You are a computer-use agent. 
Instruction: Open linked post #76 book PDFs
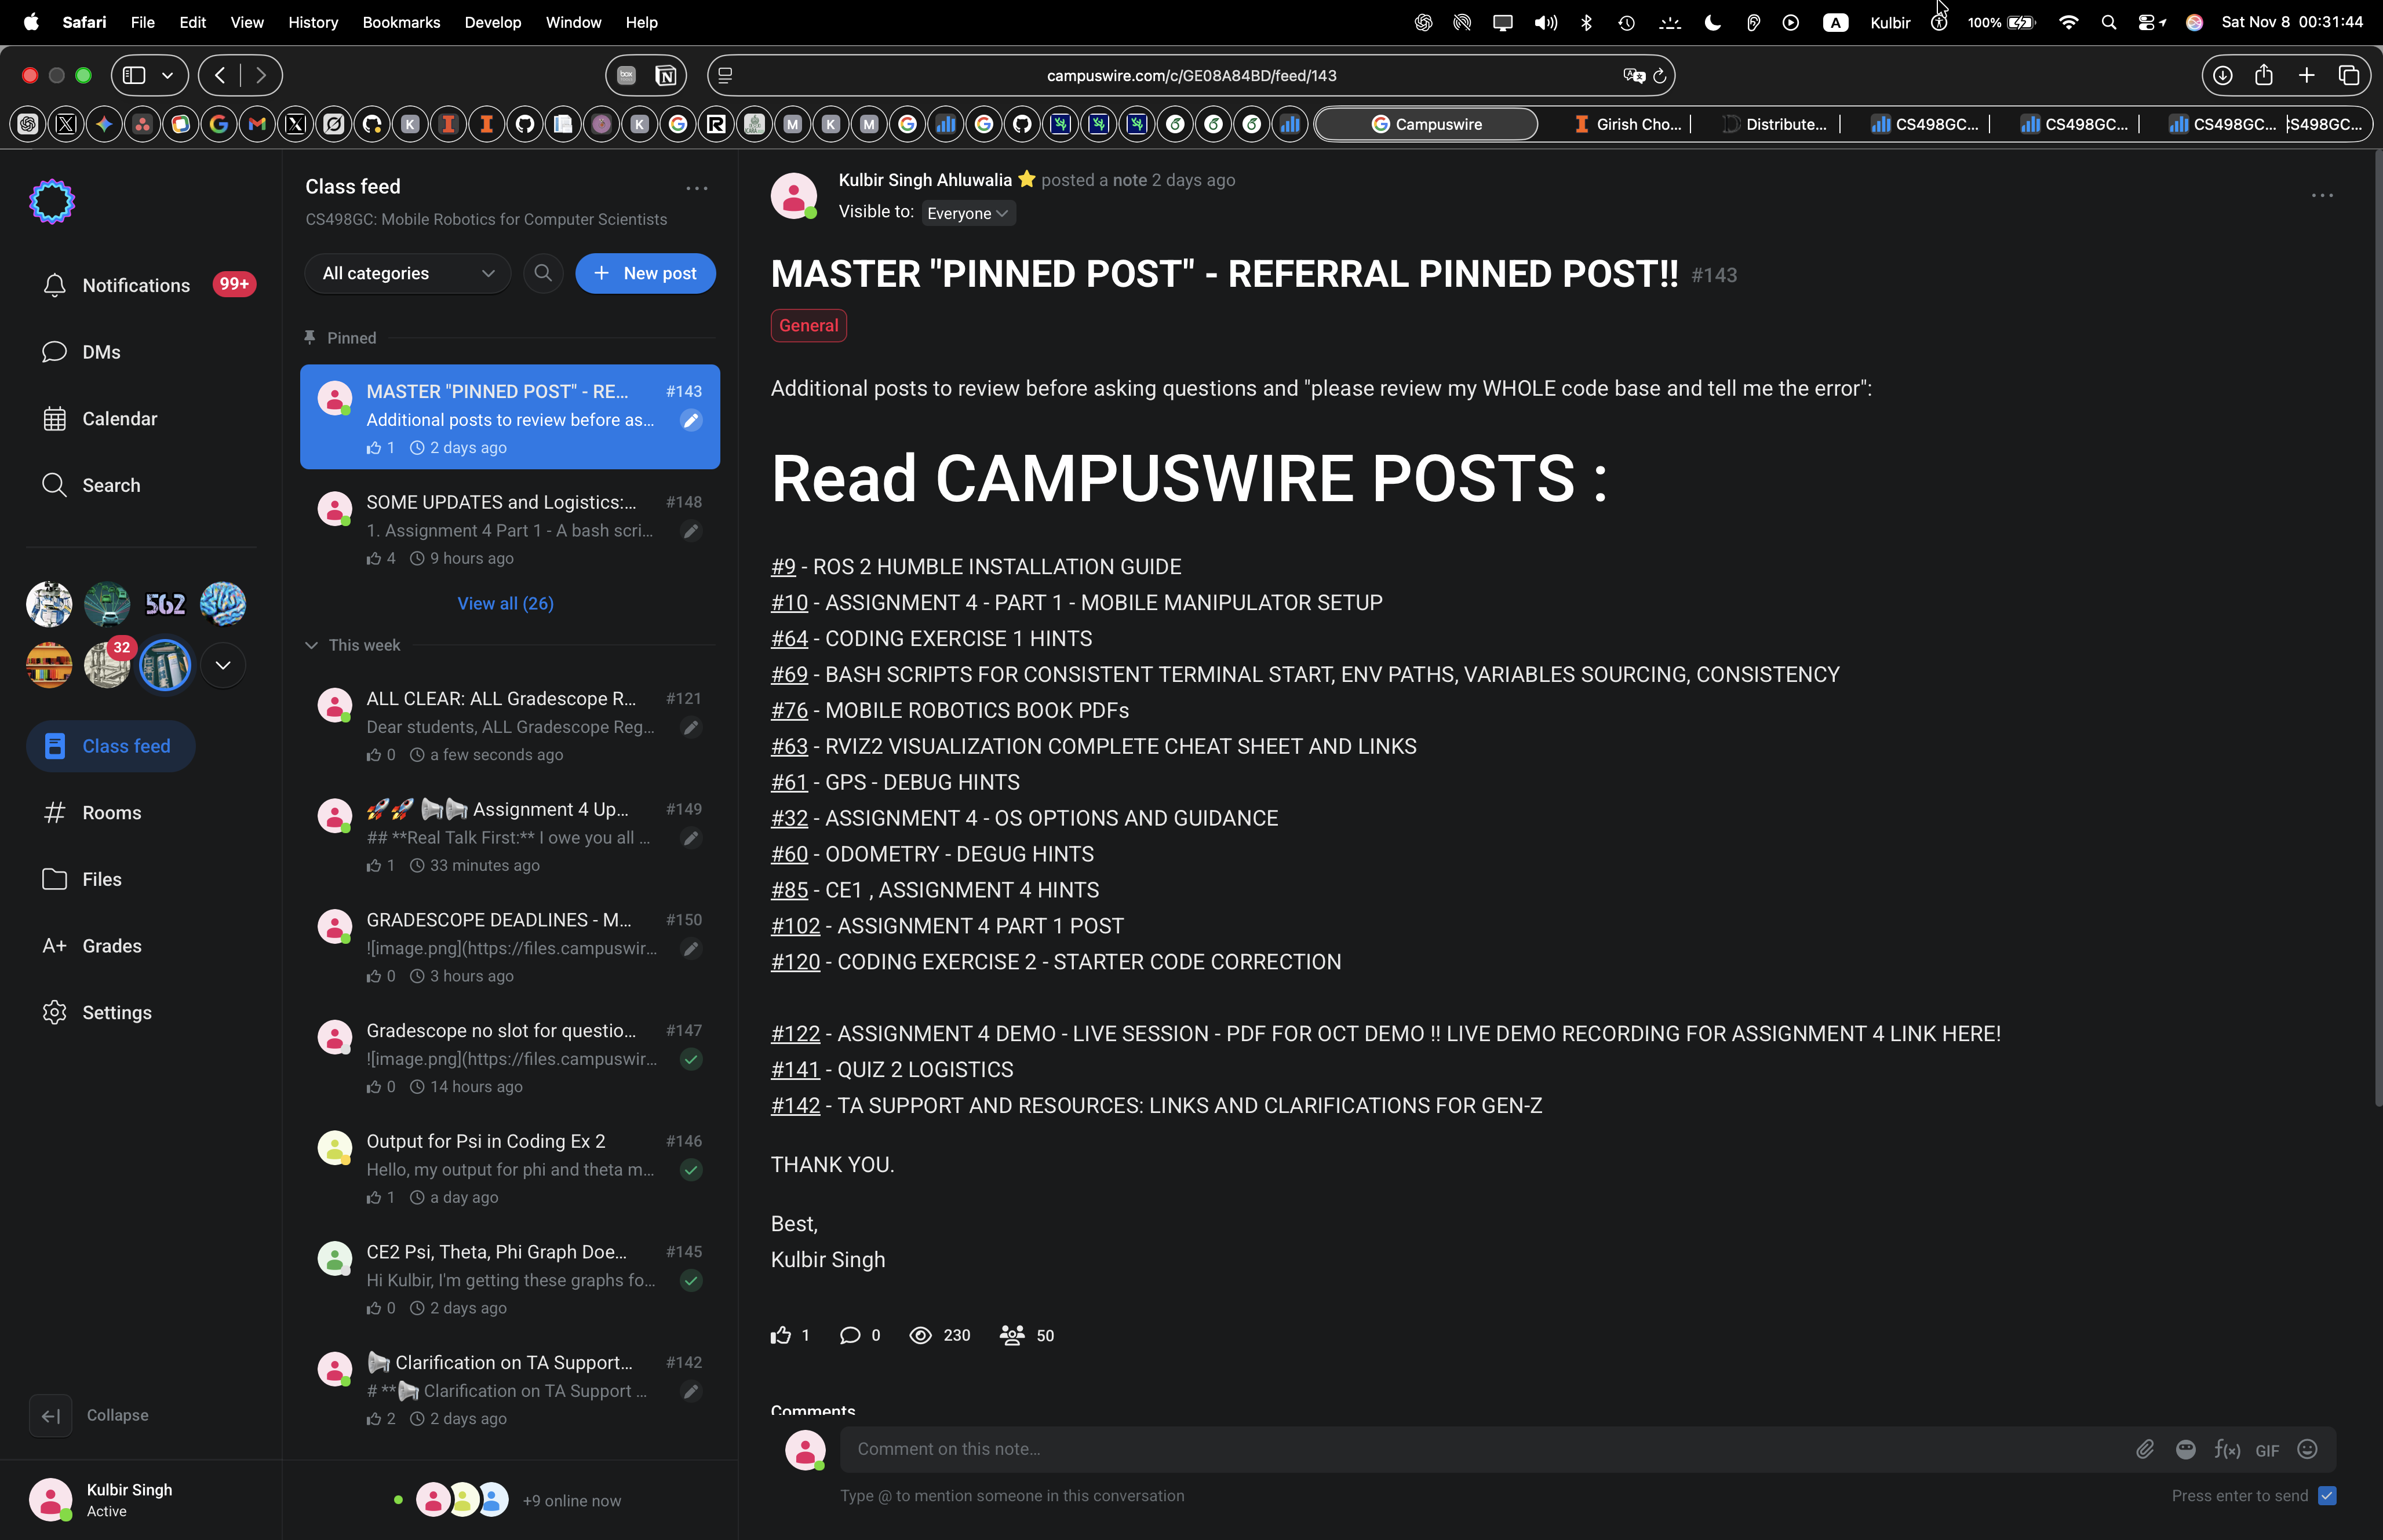[x=789, y=711]
